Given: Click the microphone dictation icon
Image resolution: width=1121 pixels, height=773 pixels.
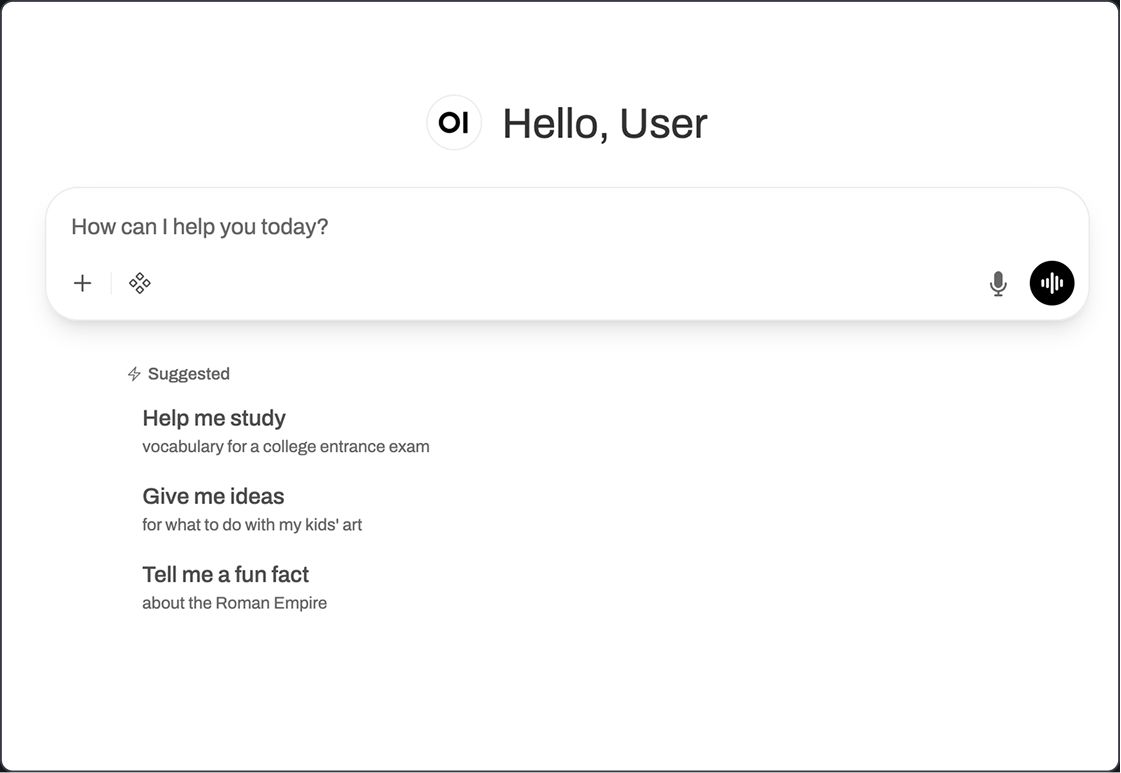Looking at the screenshot, I should coord(998,284).
